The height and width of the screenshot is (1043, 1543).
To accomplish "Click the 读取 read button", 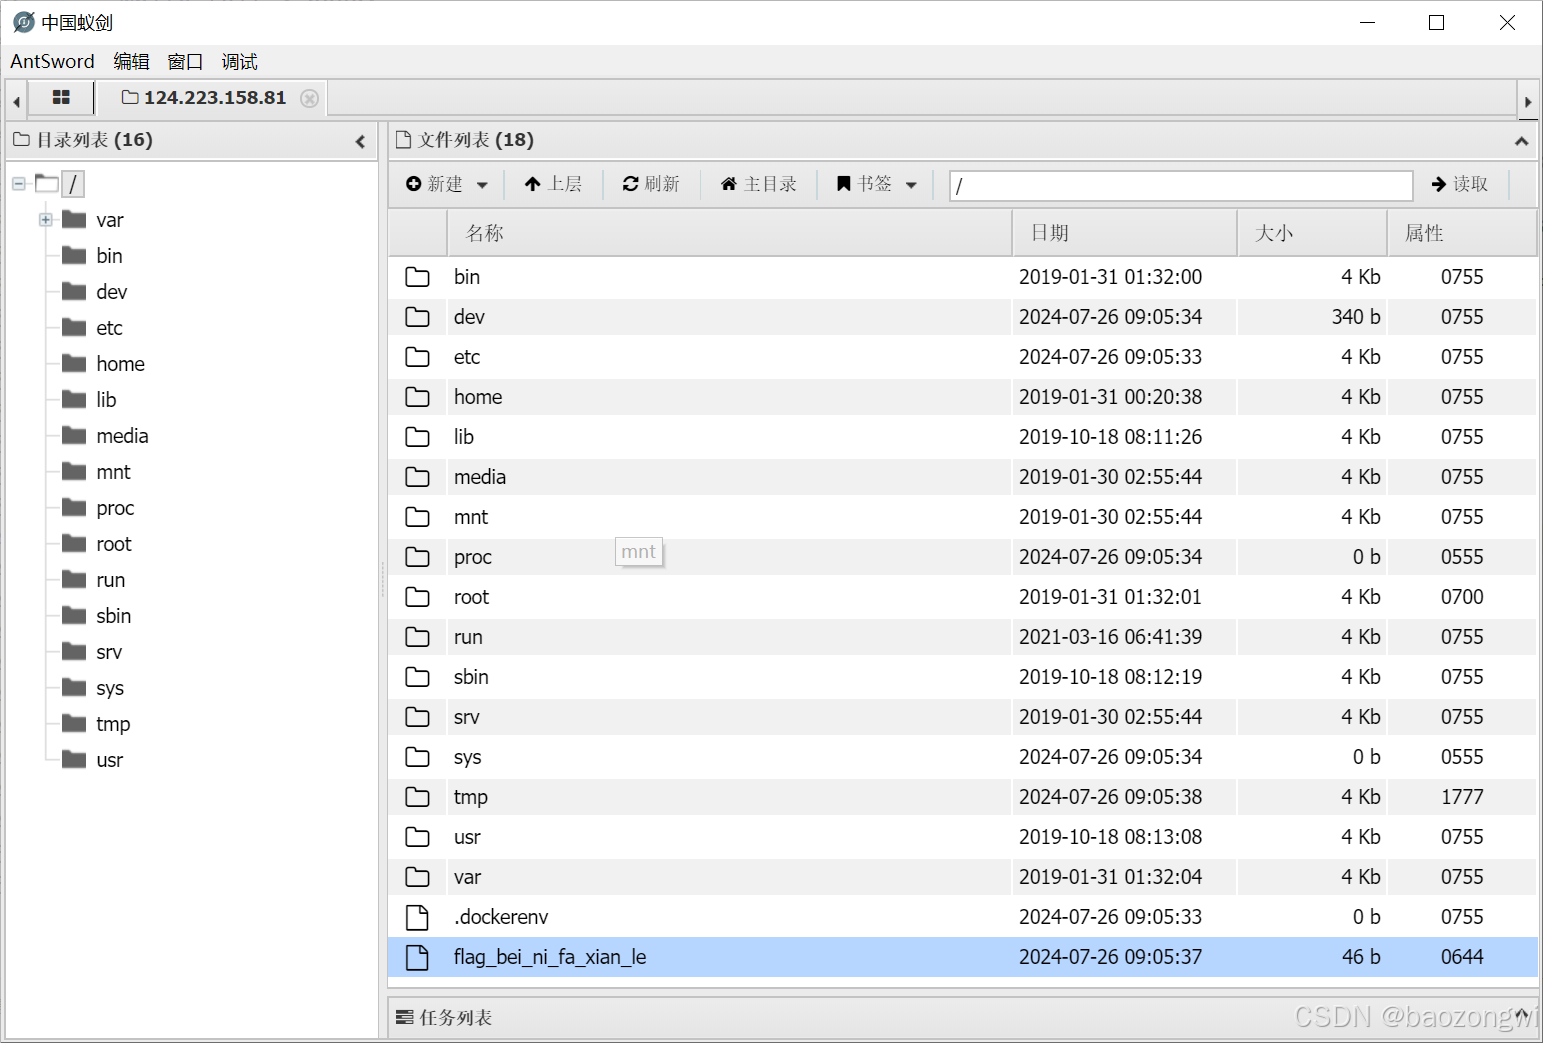I will tap(1460, 184).
